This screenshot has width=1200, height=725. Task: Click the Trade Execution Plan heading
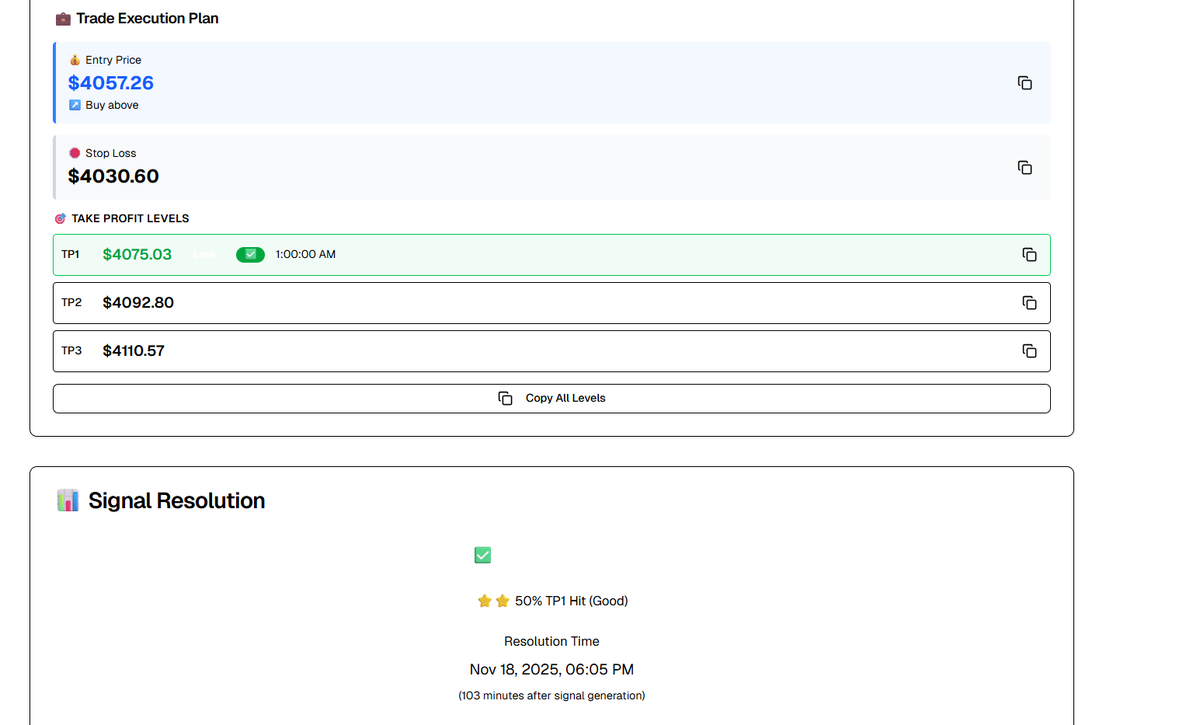click(147, 19)
